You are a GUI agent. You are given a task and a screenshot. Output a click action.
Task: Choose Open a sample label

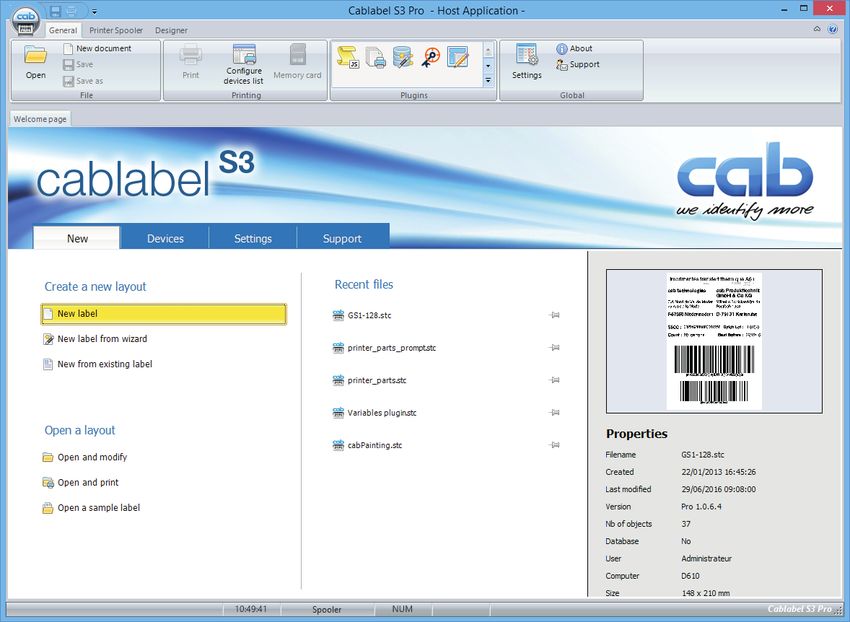coord(92,508)
